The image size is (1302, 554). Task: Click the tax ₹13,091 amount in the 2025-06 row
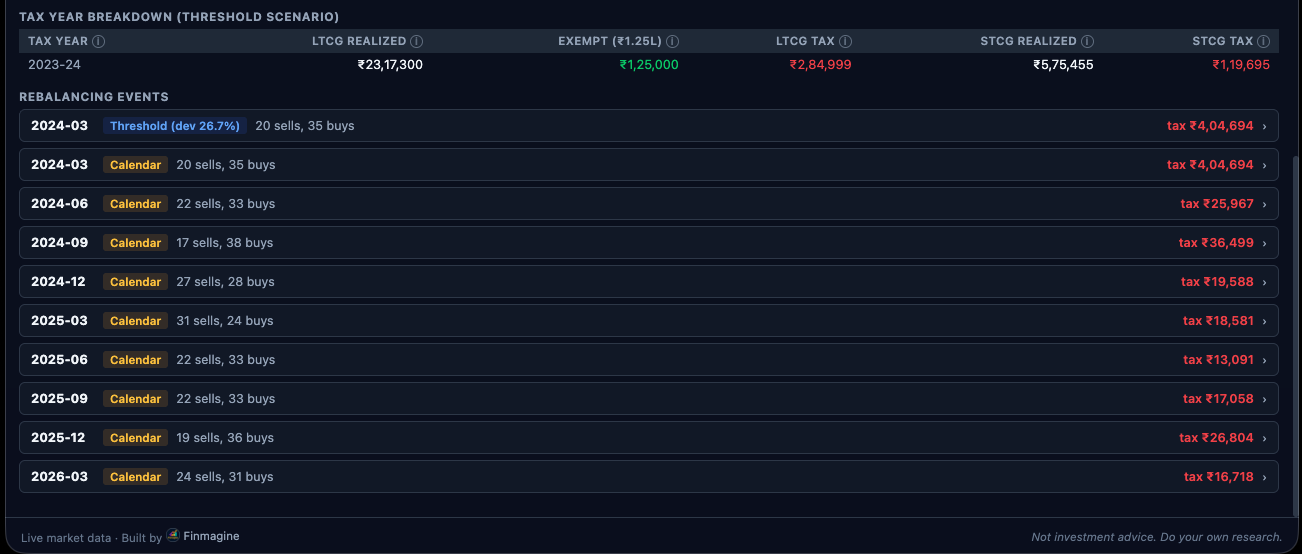click(1218, 360)
